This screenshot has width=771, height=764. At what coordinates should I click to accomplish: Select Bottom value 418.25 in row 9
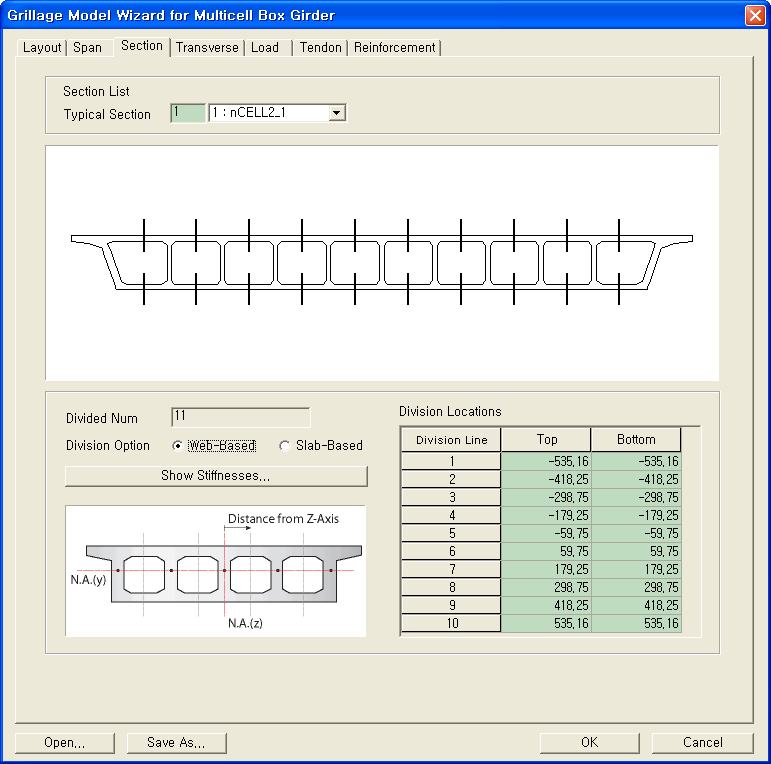pyautogui.click(x=636, y=605)
